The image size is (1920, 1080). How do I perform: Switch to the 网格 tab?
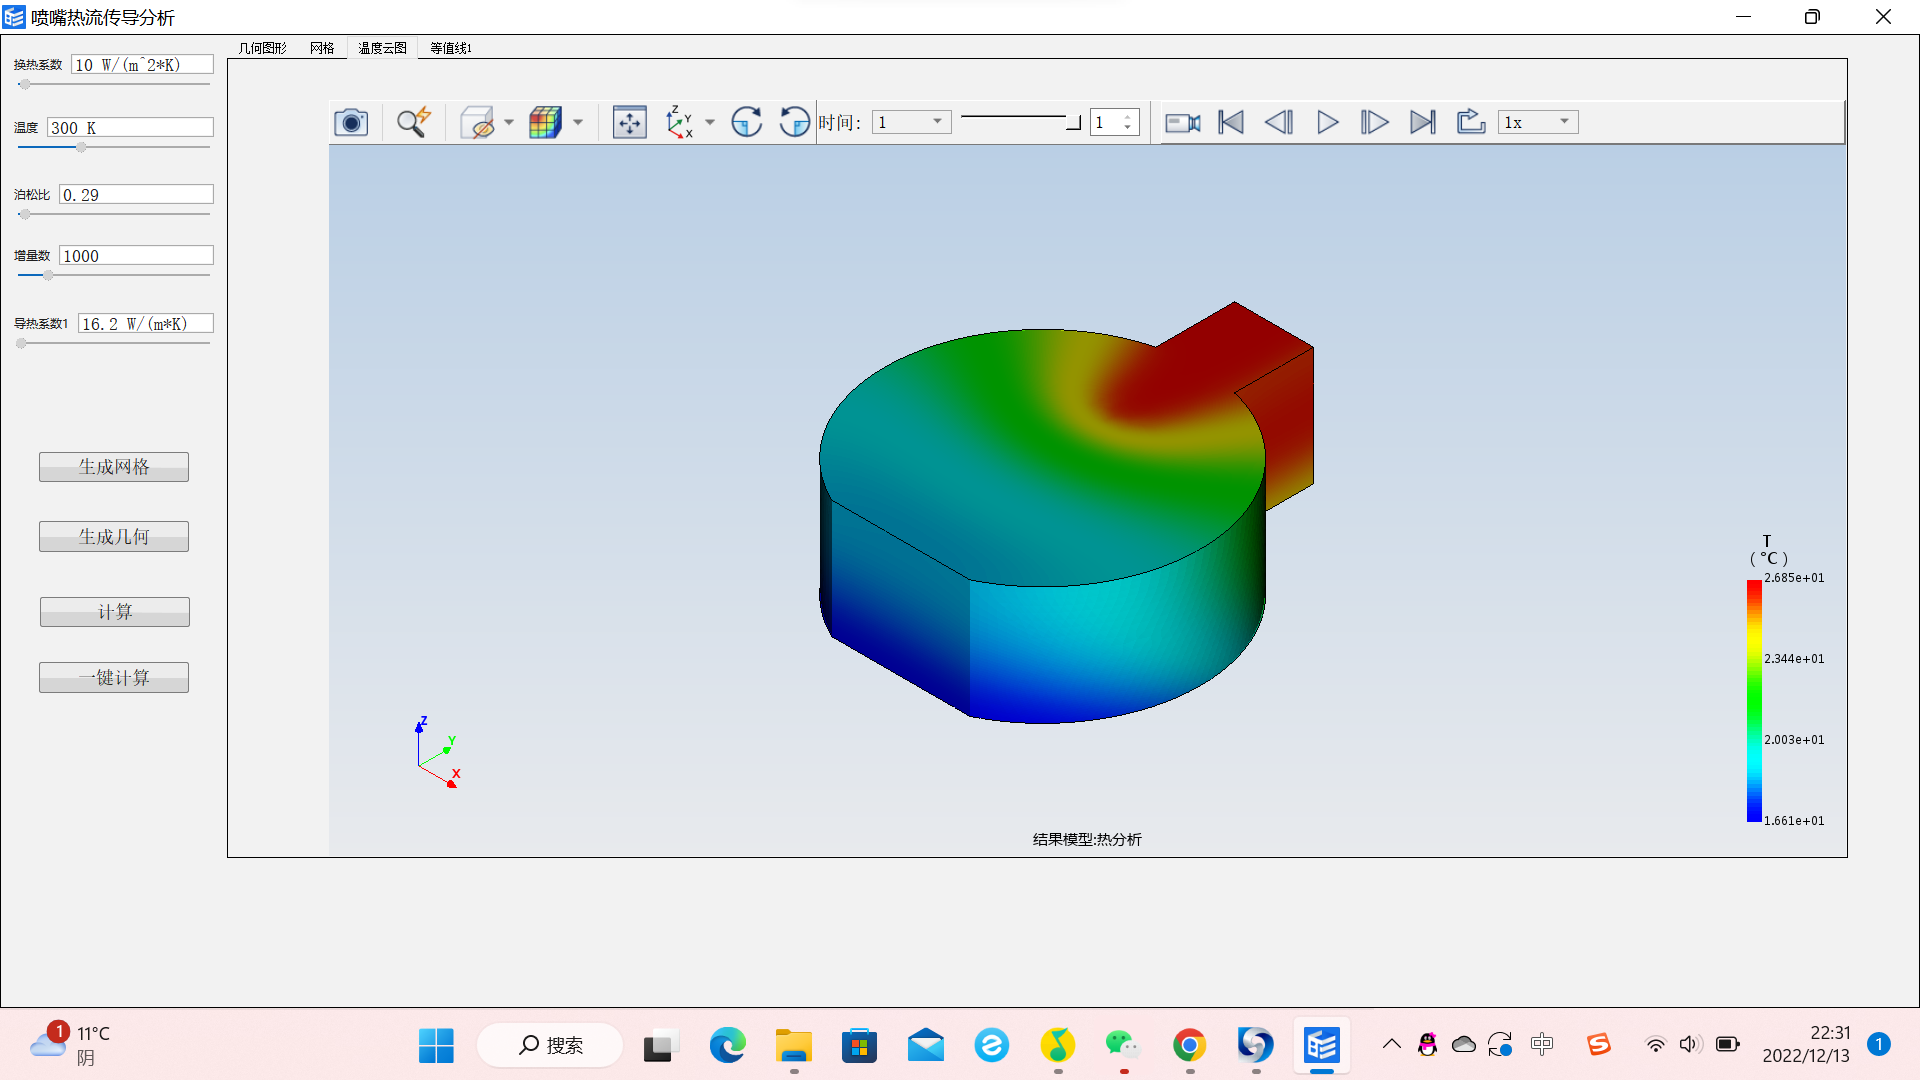coord(322,48)
